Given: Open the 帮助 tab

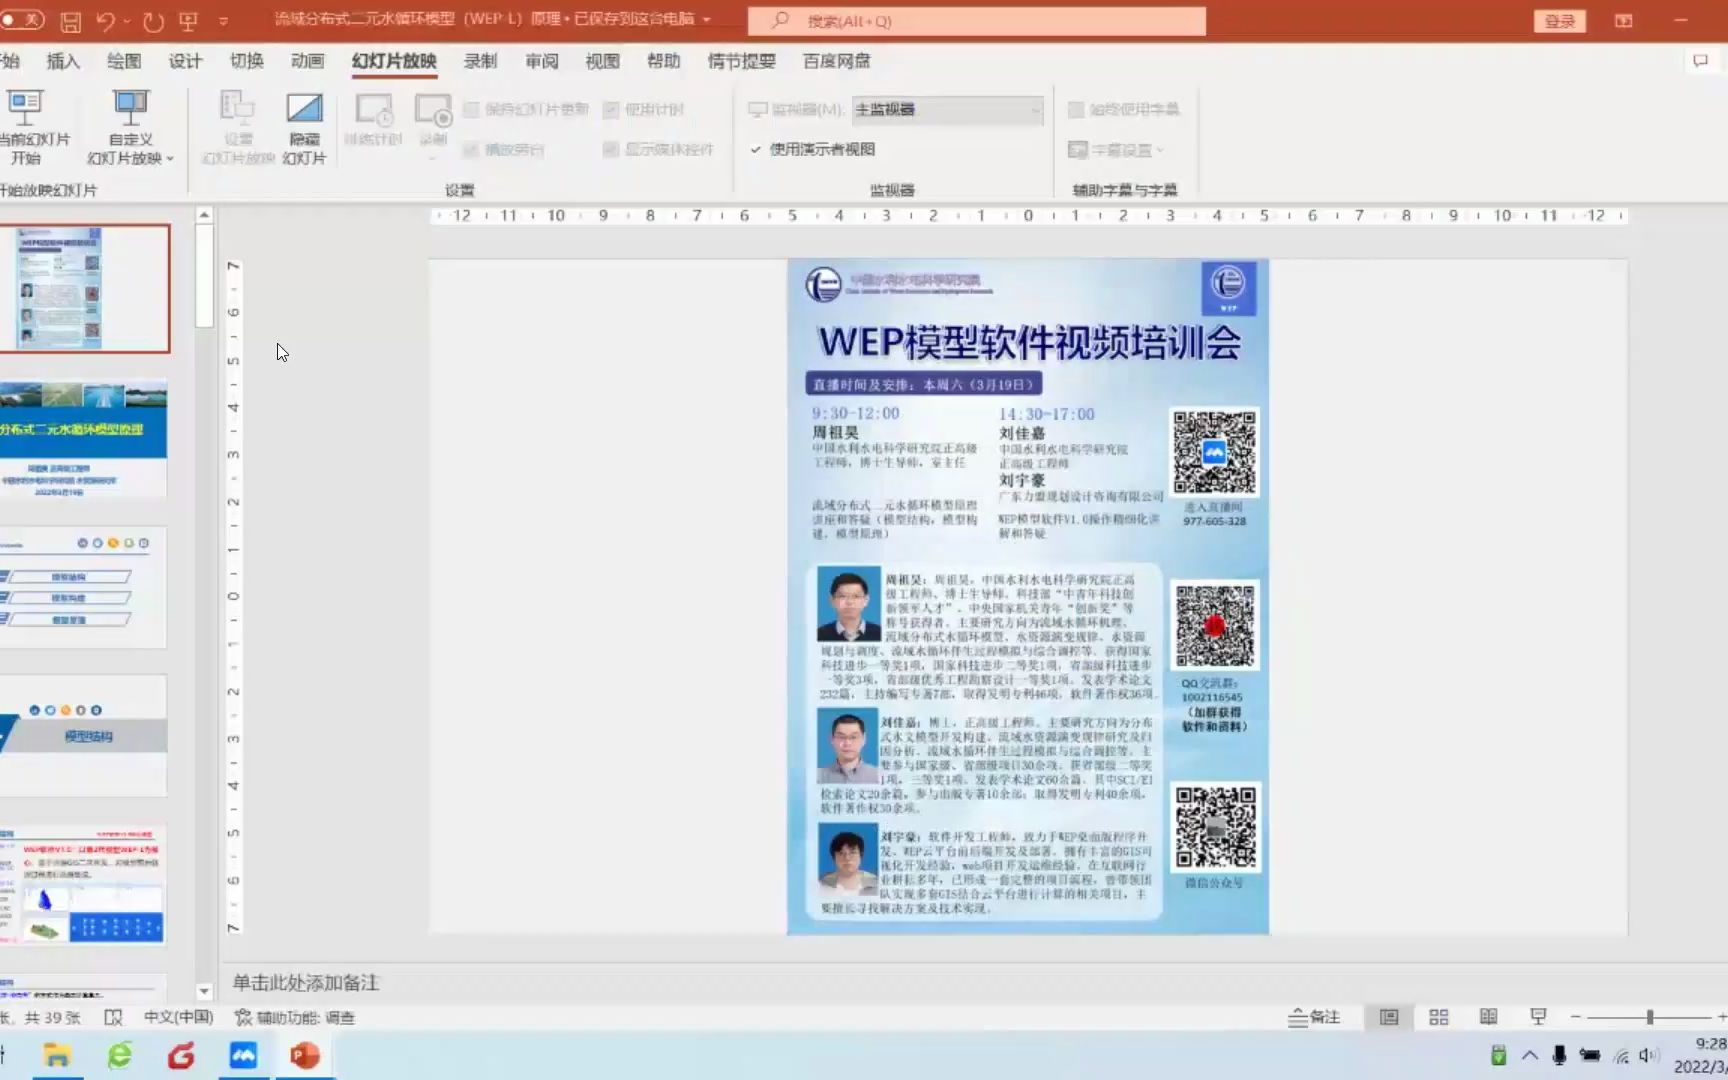Looking at the screenshot, I should (x=663, y=61).
